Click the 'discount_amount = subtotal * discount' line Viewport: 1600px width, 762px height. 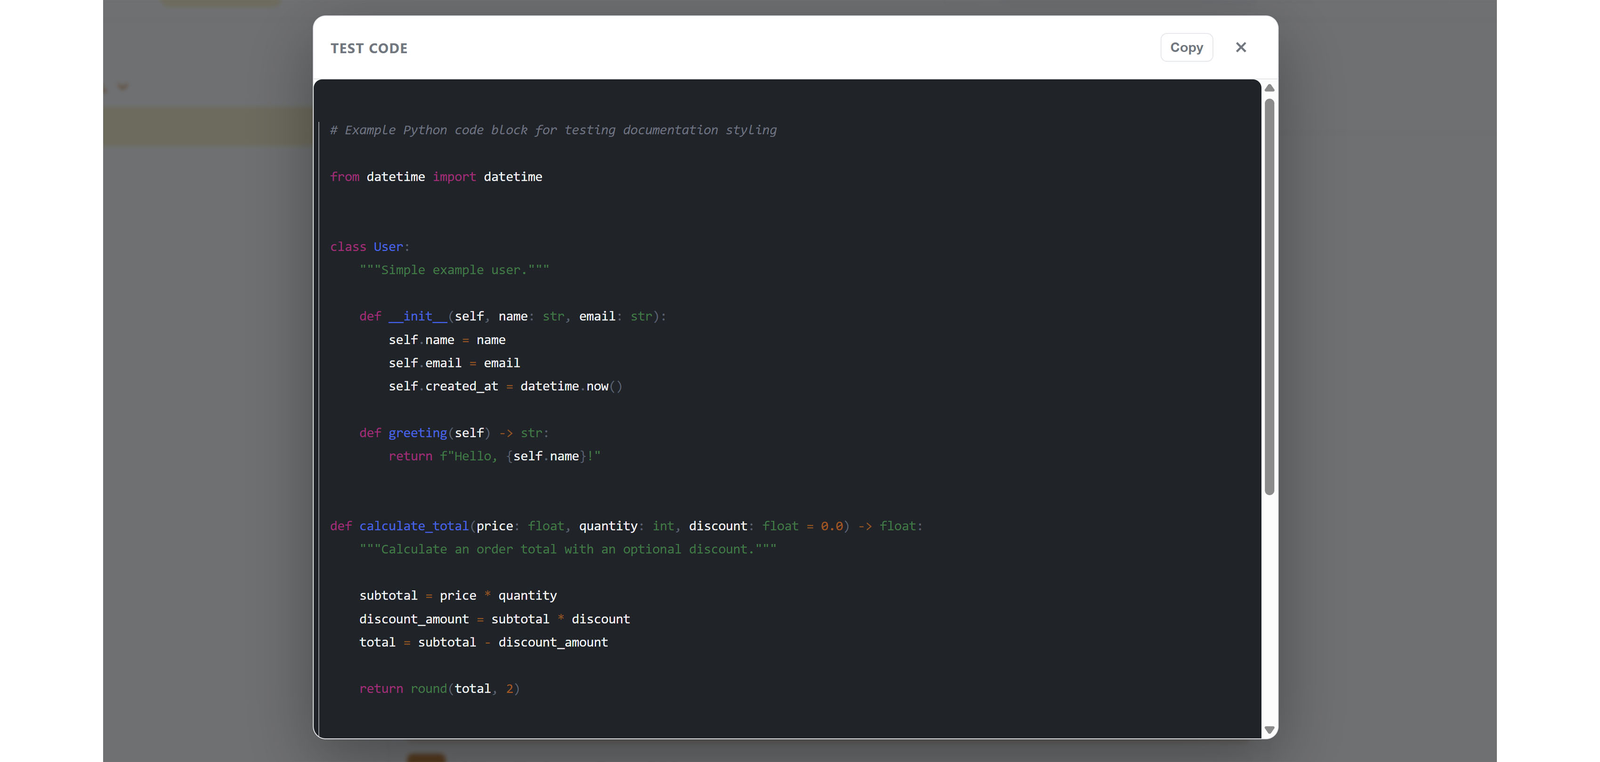[x=494, y=619]
